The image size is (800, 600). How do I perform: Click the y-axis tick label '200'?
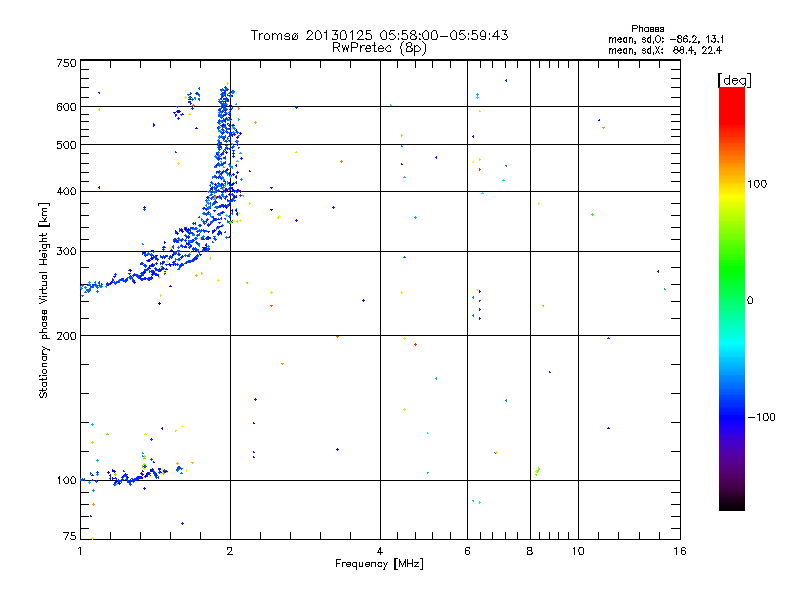click(x=66, y=336)
